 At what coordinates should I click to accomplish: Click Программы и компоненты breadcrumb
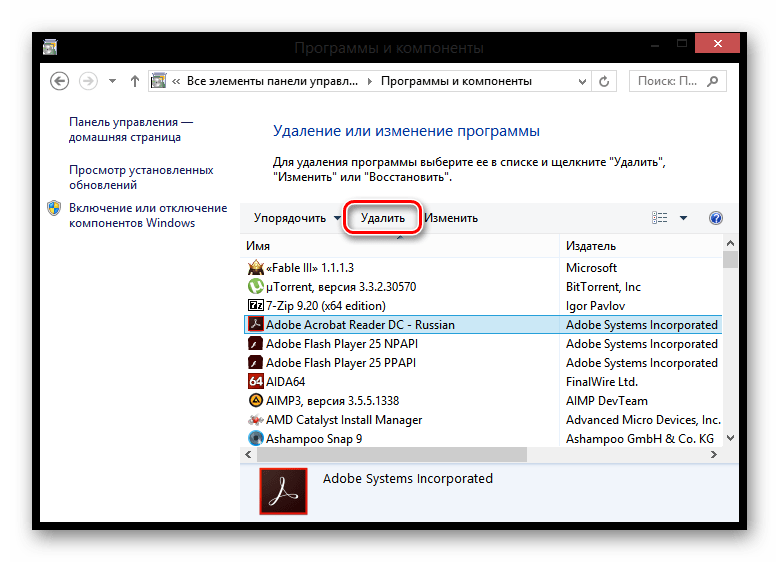457,81
